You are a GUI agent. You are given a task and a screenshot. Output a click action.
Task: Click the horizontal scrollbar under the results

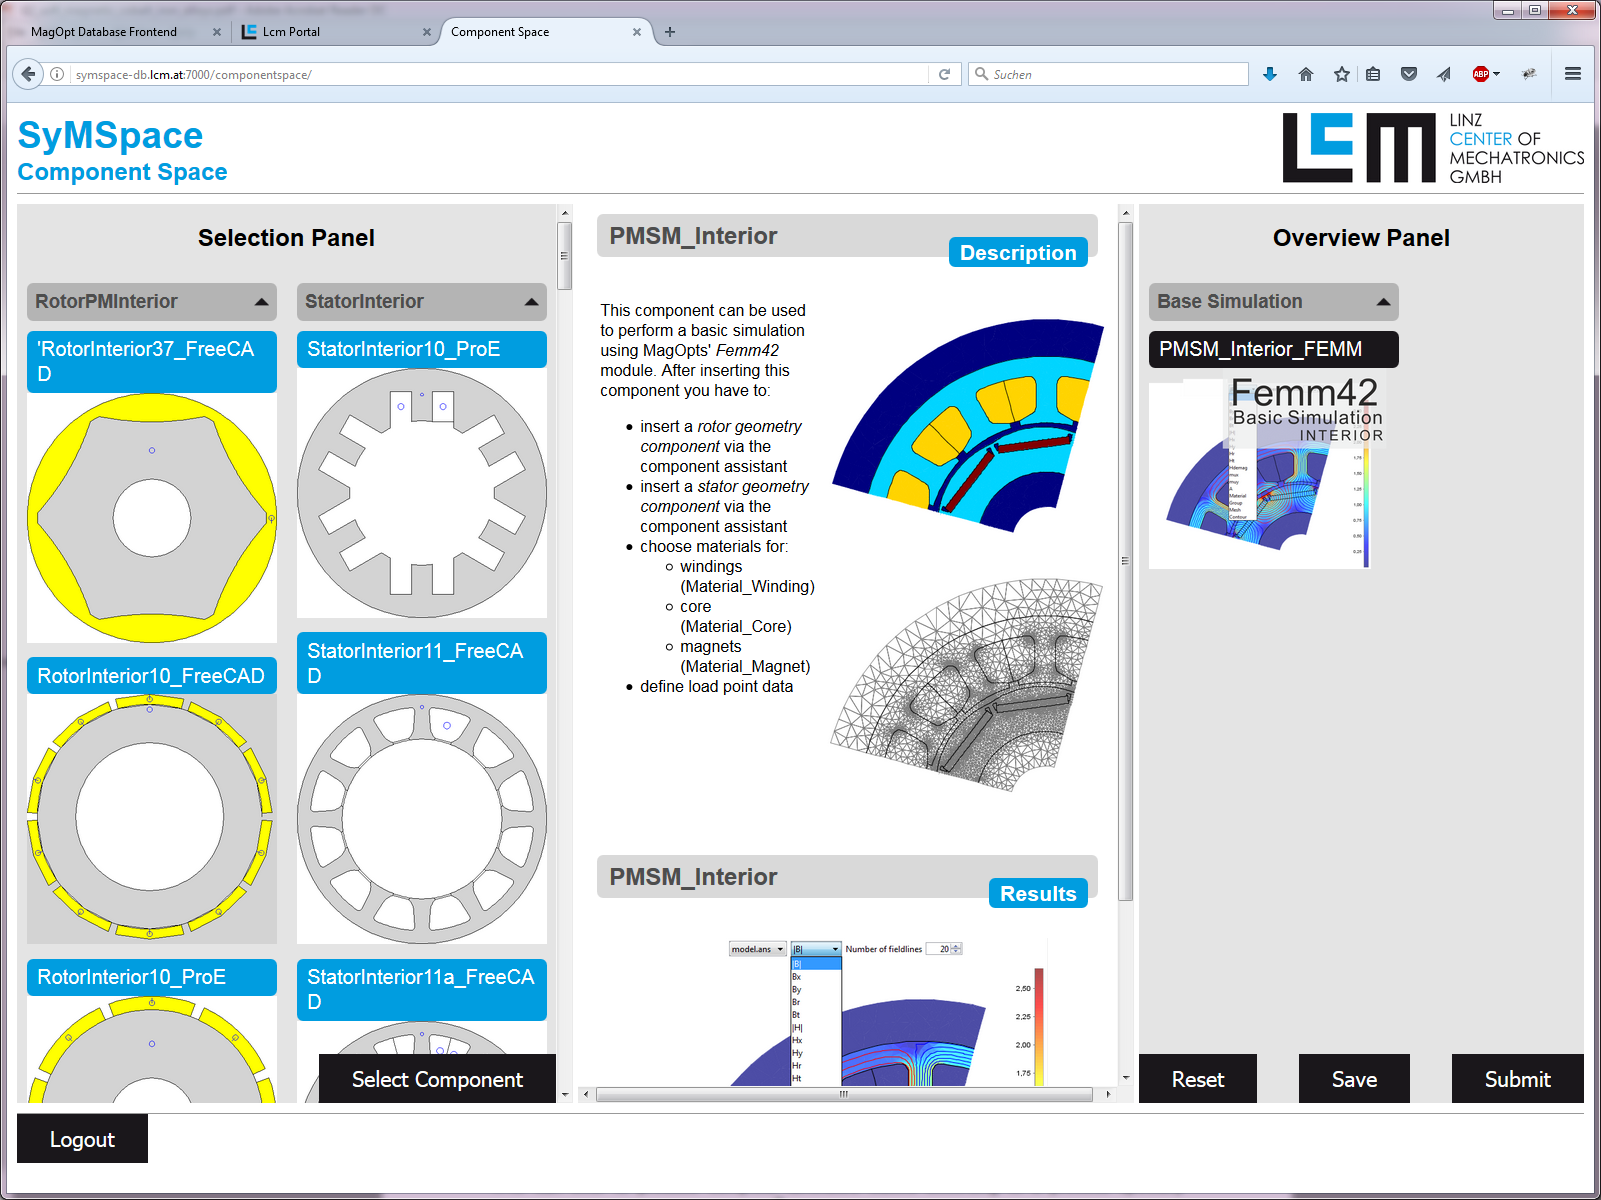(844, 1094)
